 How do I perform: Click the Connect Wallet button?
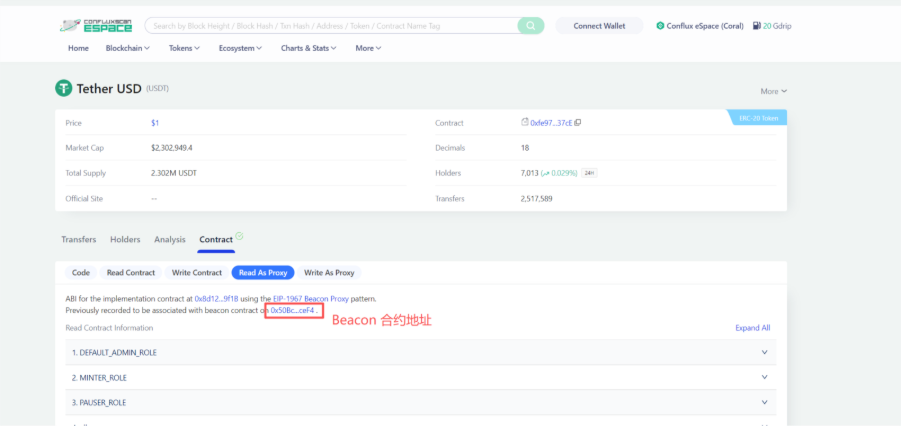pos(599,26)
